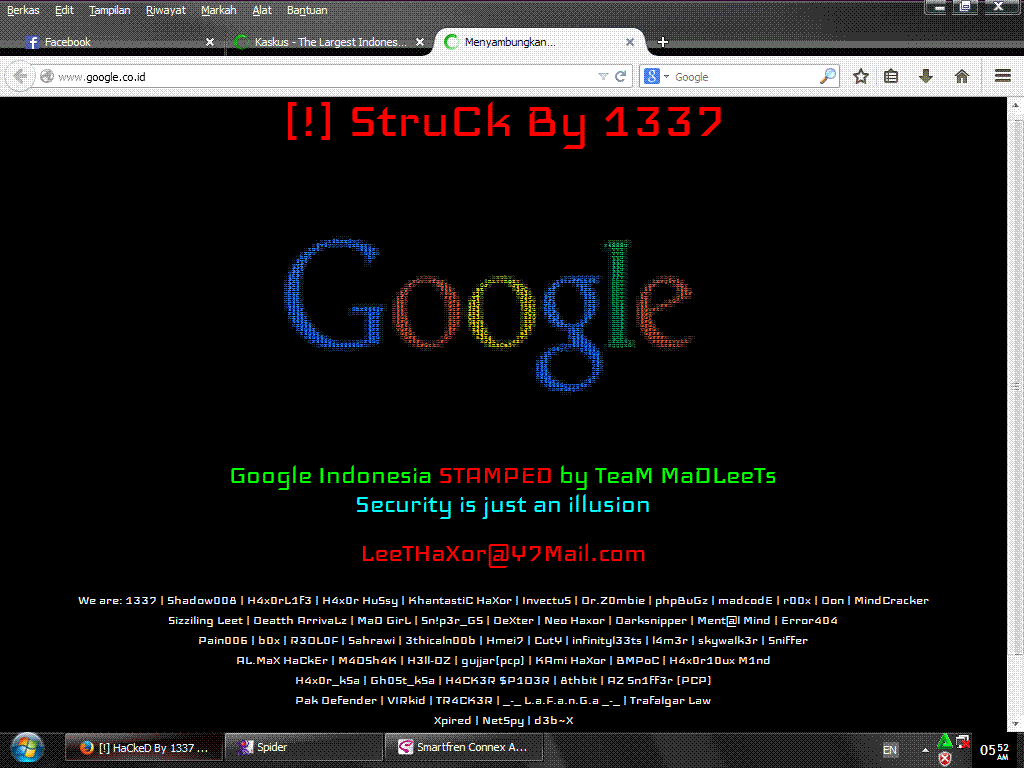Minimize the Firefox window
1024x768 pixels.
[x=938, y=7]
